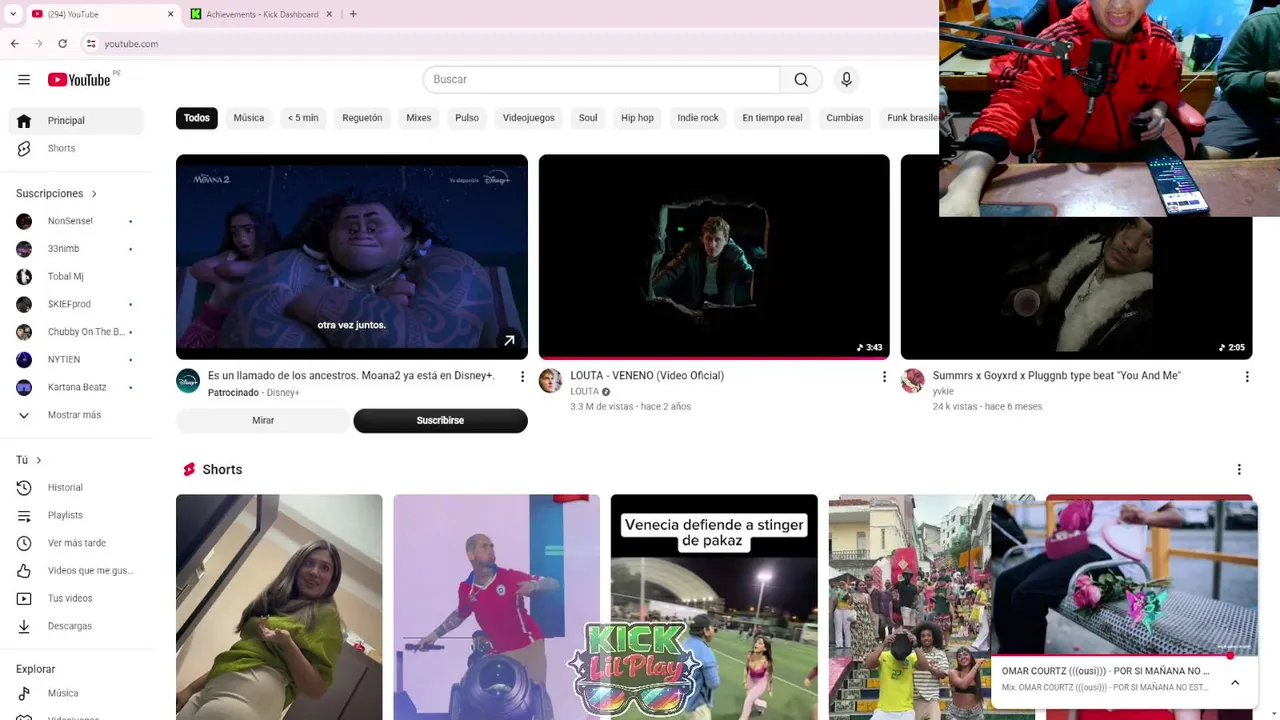
Task: Select the Cumbias filter chip
Action: click(845, 118)
